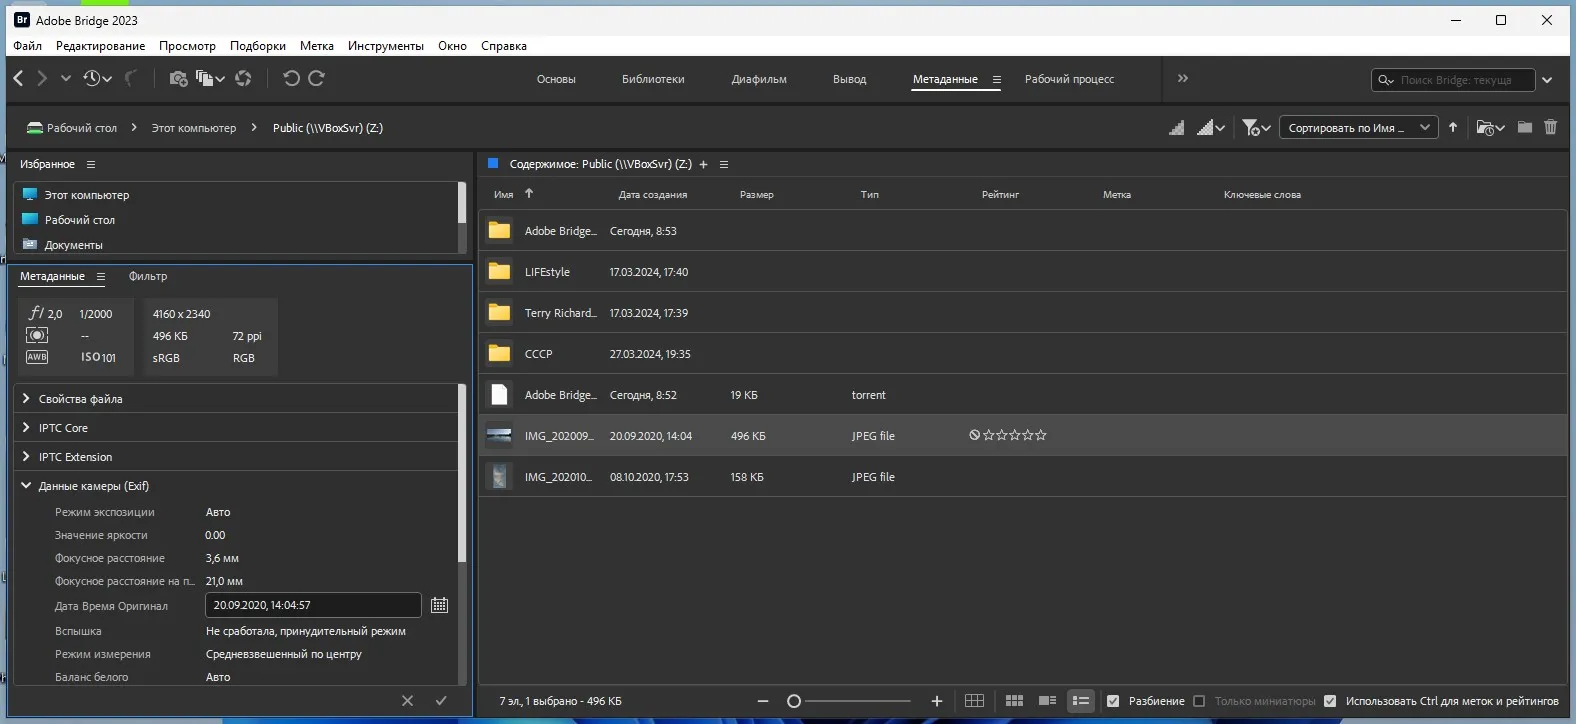Add a new content tab with plus
This screenshot has width=1576, height=724.
click(x=703, y=164)
